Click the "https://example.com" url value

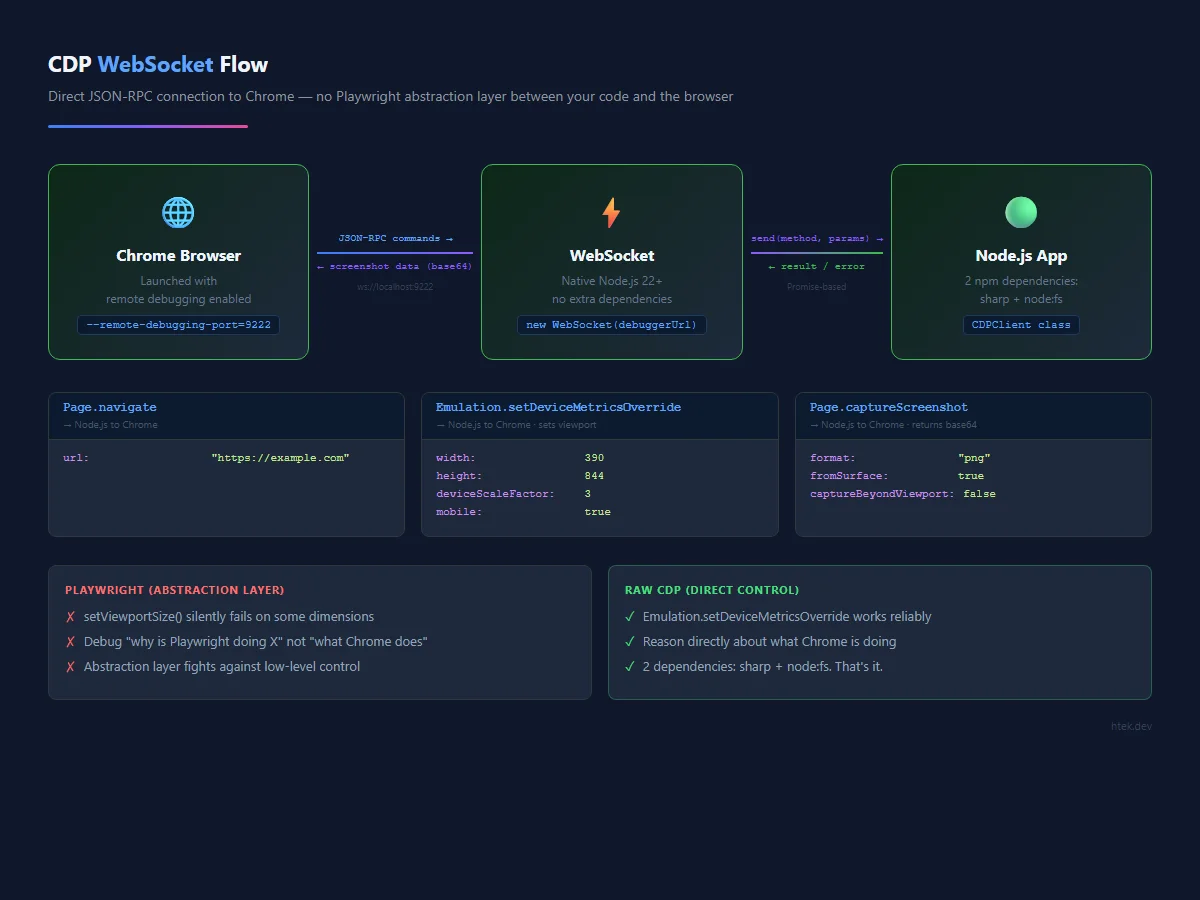pyautogui.click(x=280, y=458)
